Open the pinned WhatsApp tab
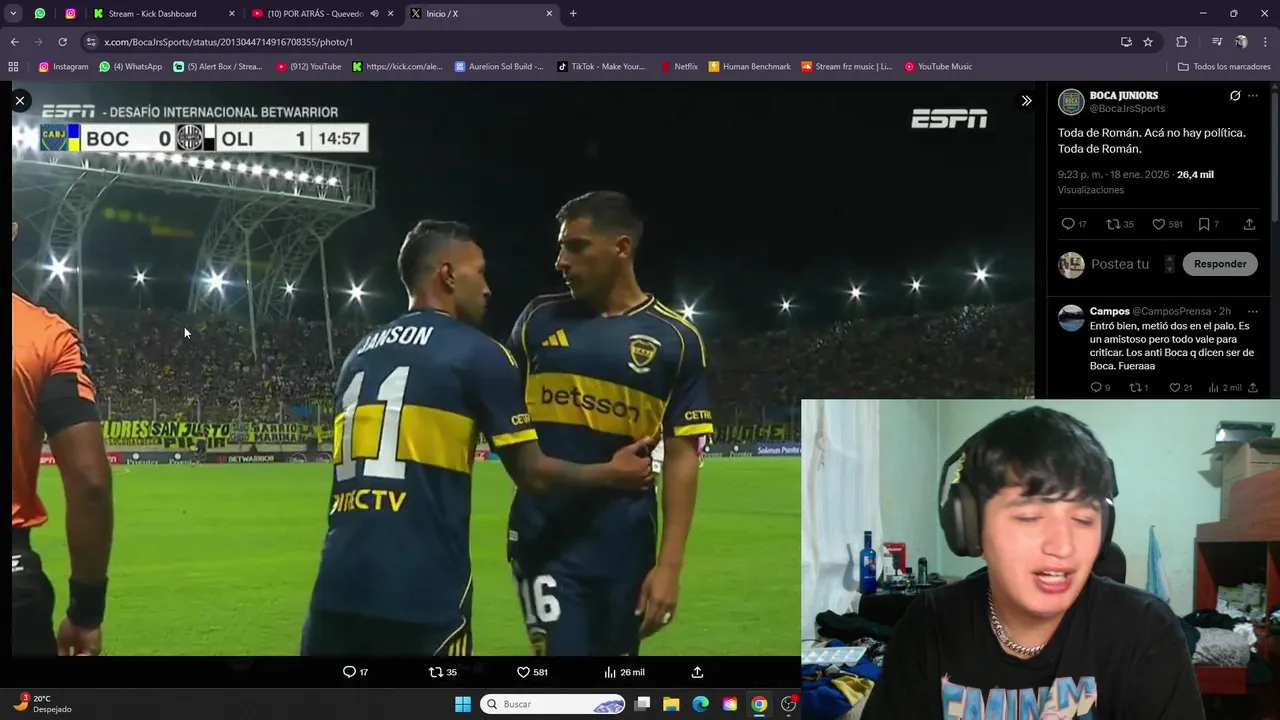 (x=40, y=14)
